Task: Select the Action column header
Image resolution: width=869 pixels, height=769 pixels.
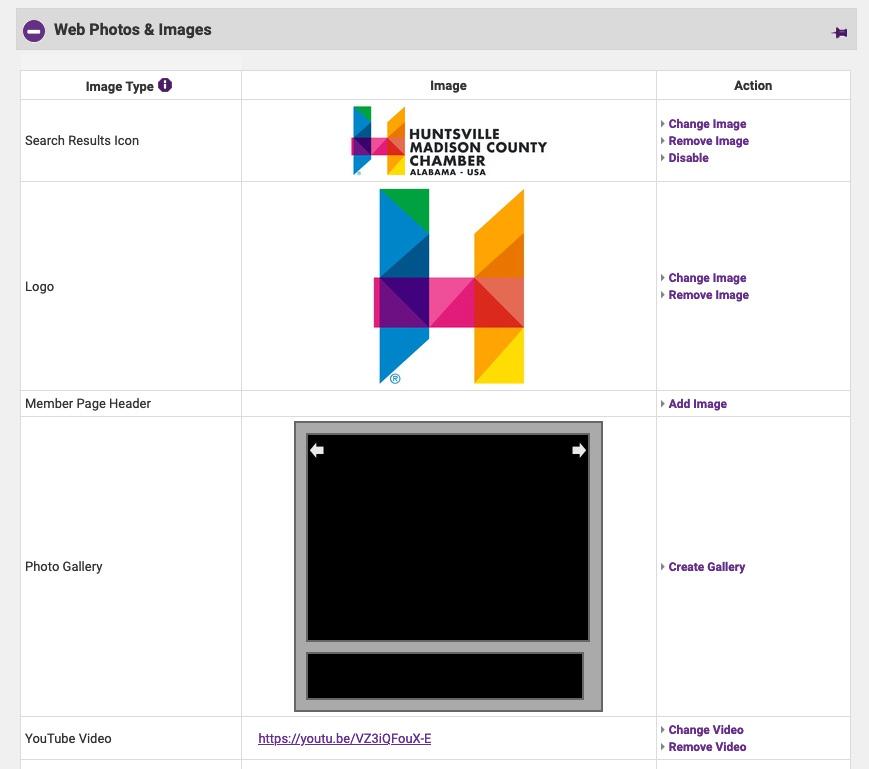Action: click(753, 86)
